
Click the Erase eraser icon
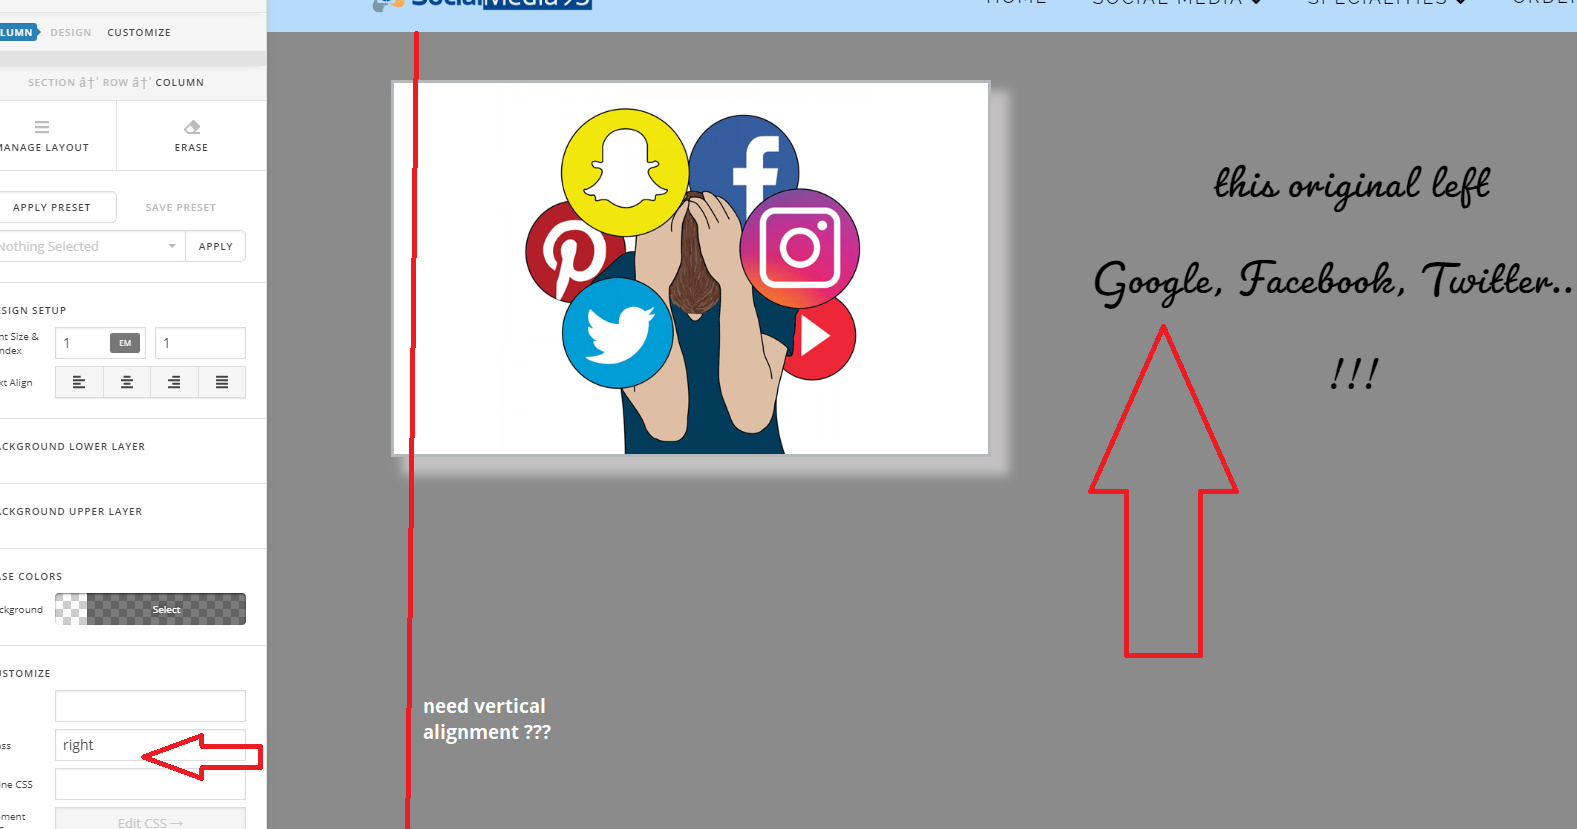point(192,127)
